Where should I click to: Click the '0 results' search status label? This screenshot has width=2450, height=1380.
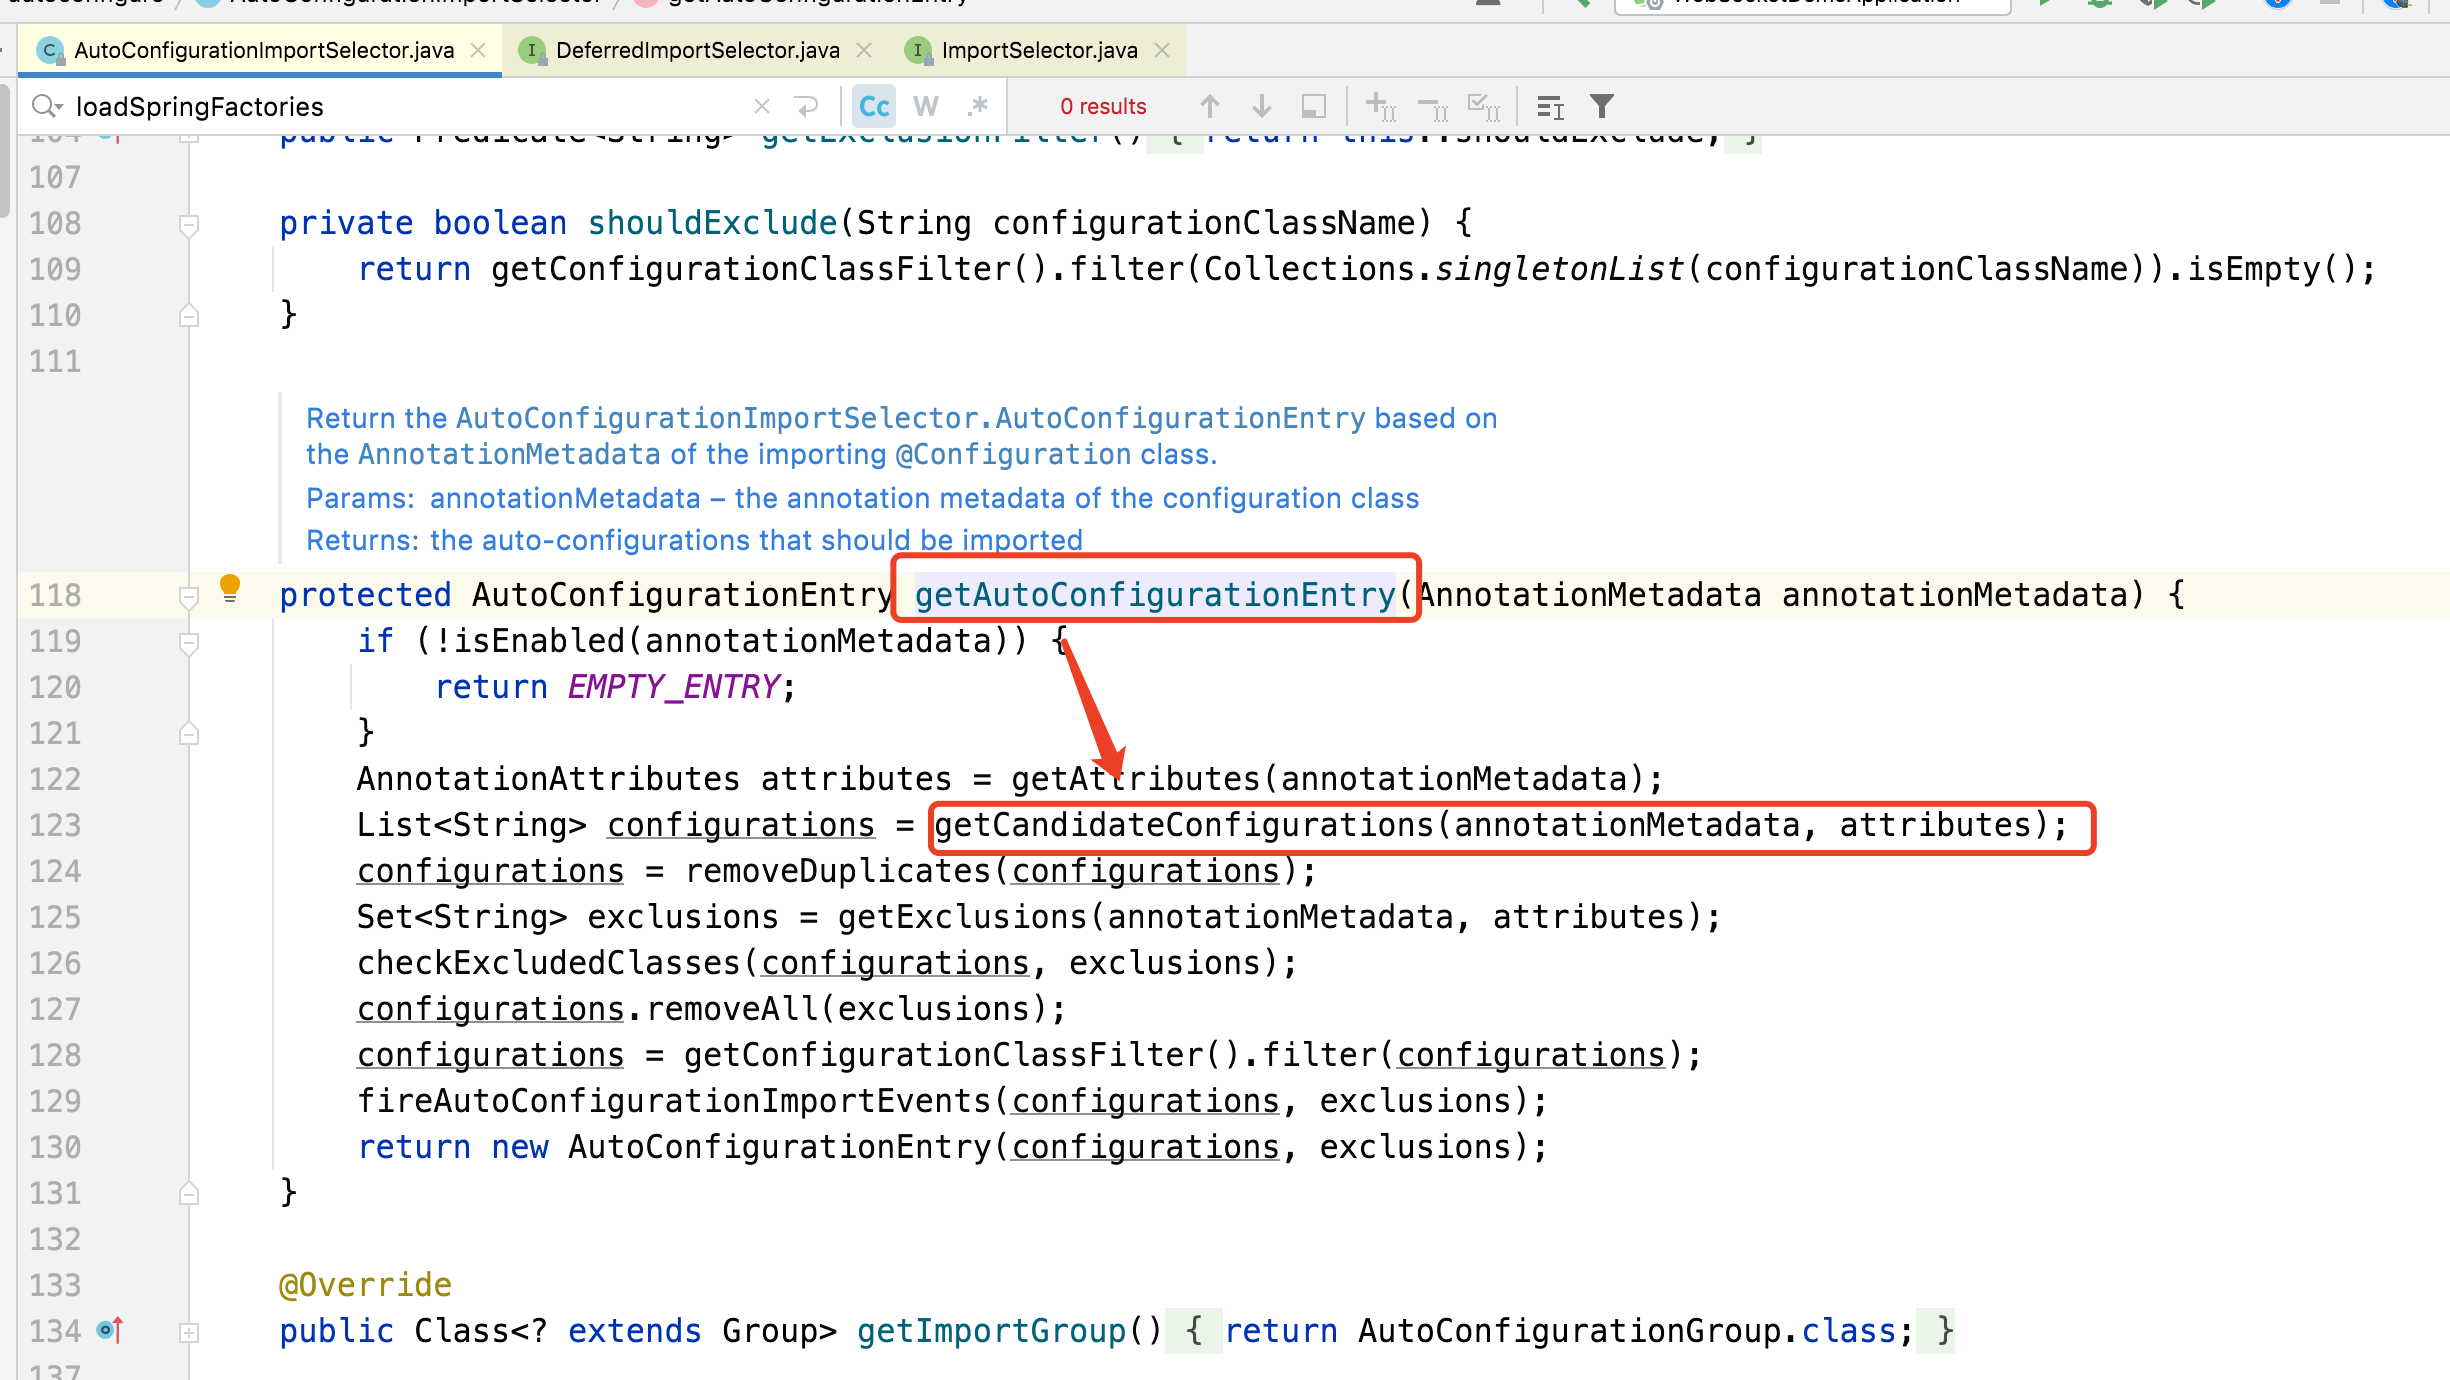(1103, 106)
